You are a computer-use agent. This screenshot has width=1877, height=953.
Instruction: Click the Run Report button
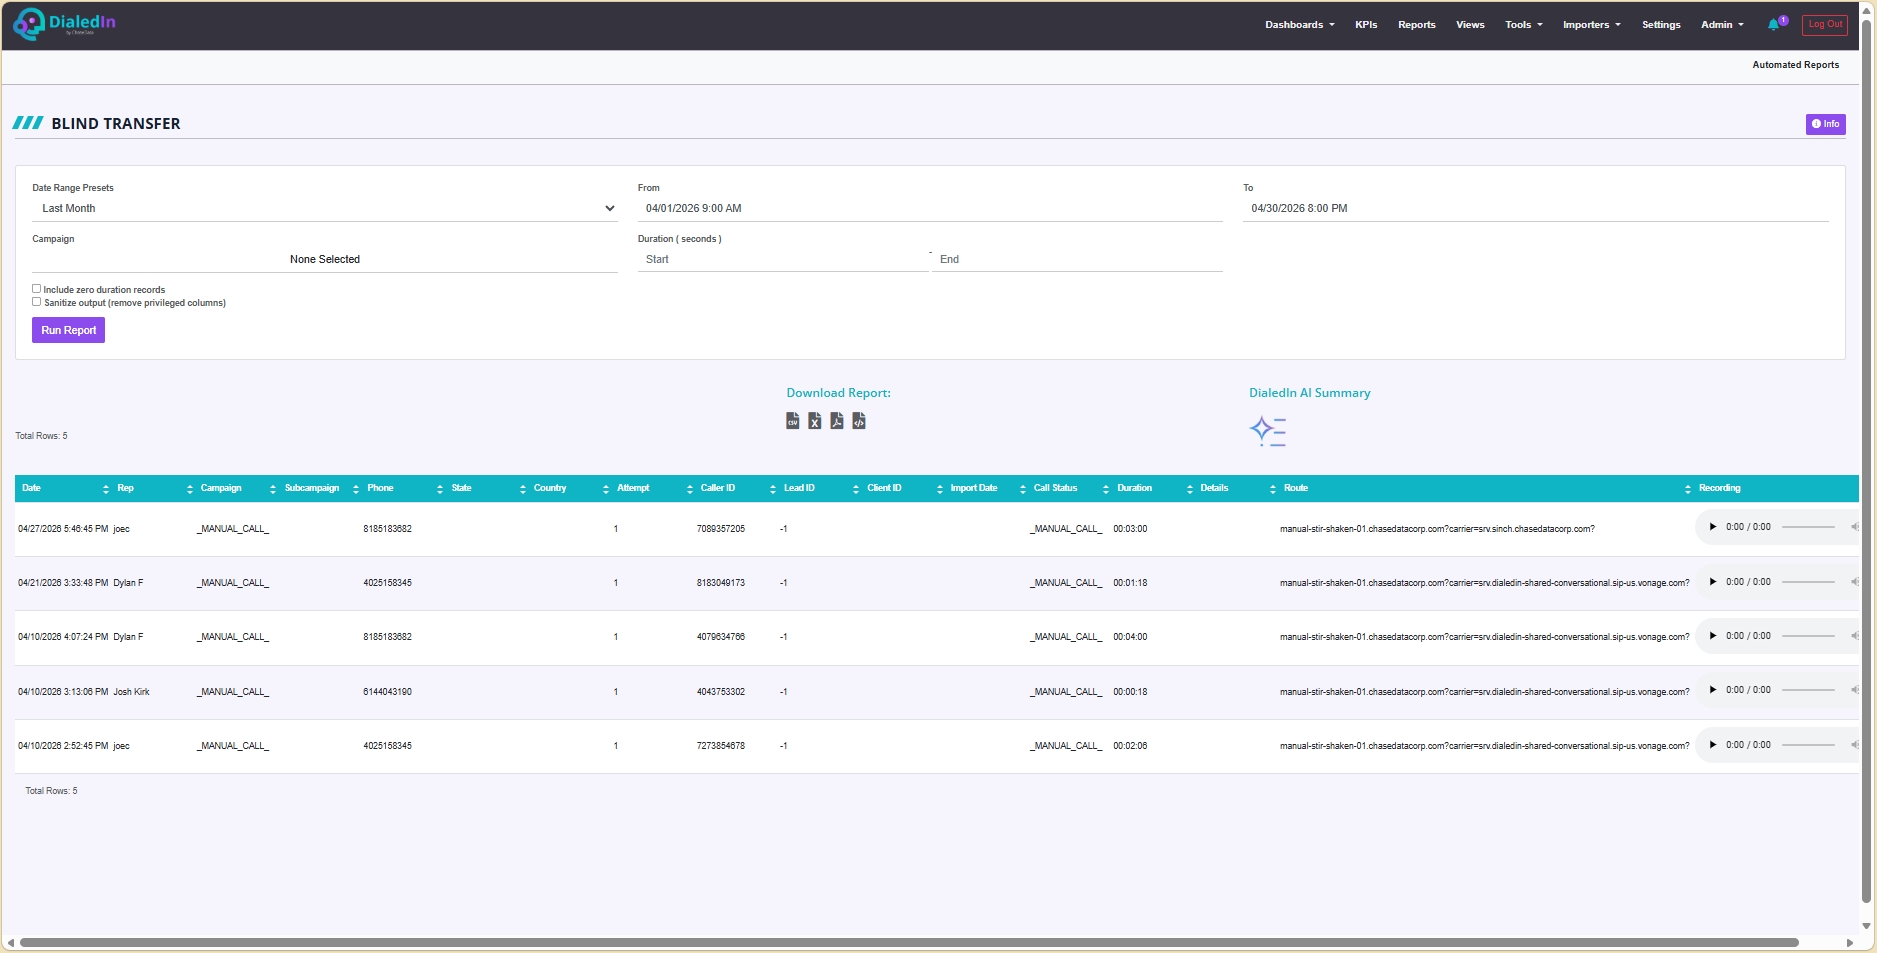coord(68,330)
